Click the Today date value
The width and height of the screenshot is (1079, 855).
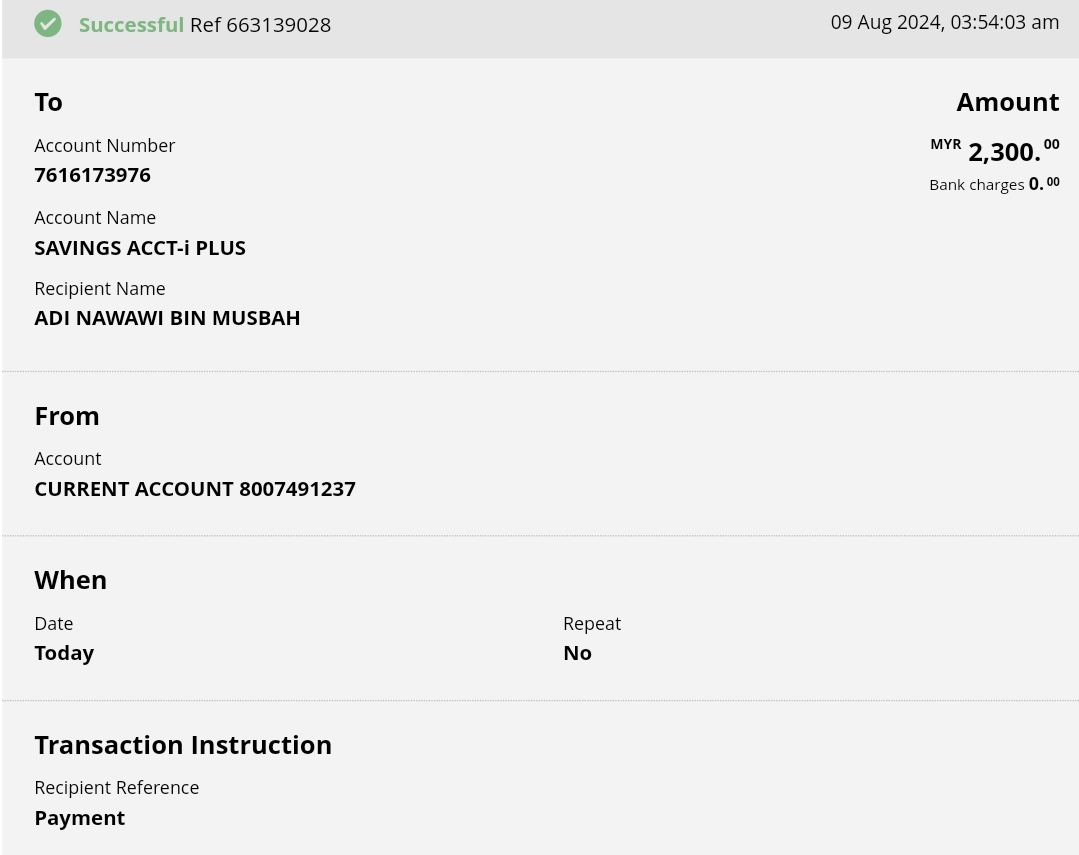[64, 653]
